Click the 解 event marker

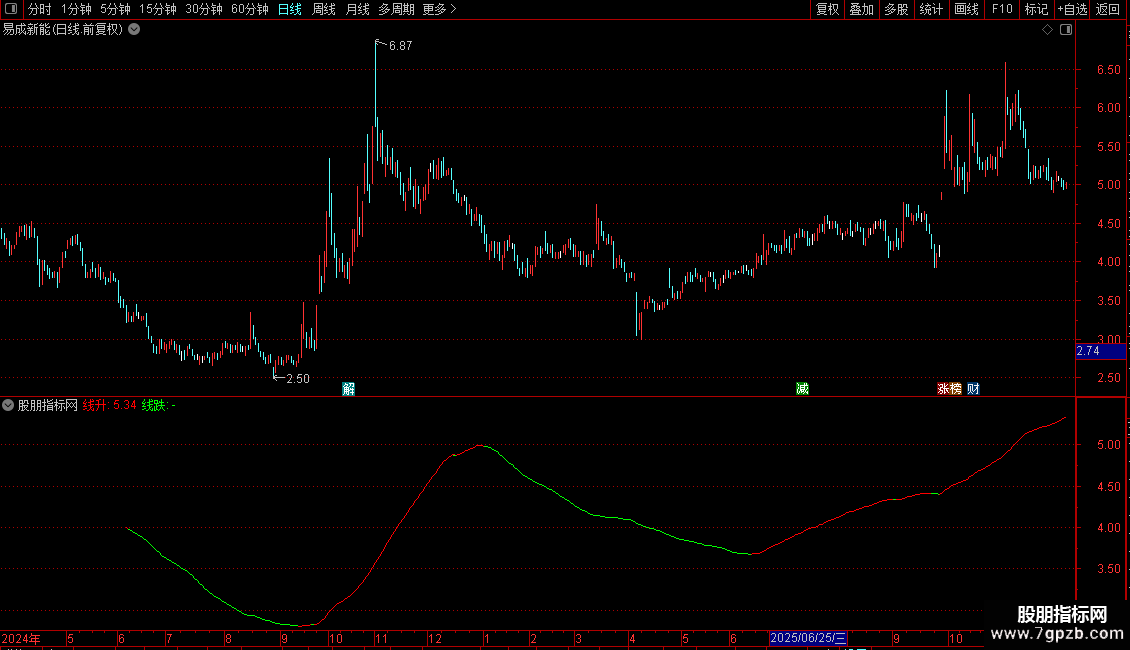tap(348, 389)
